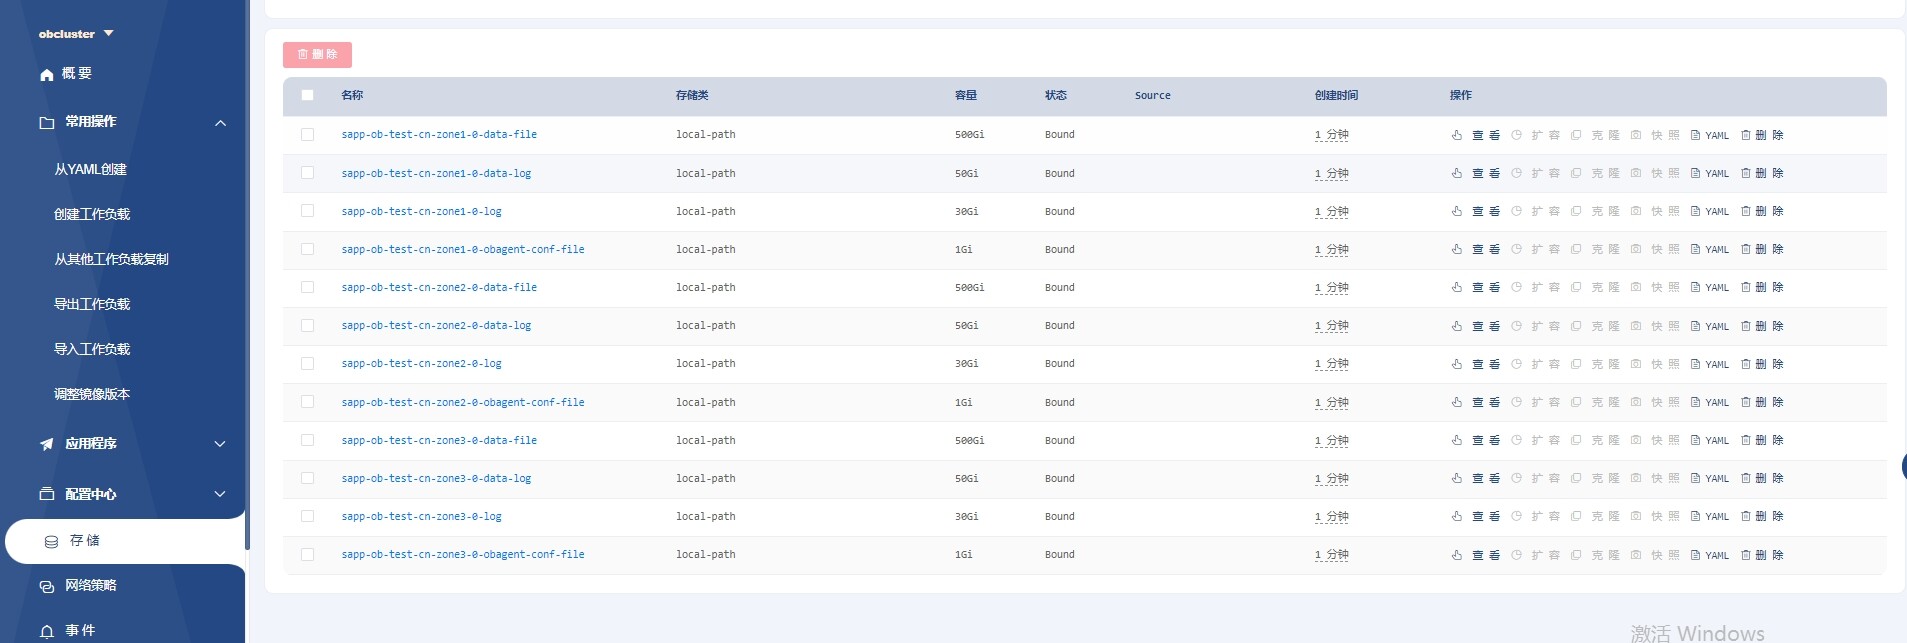This screenshot has height=643, width=1907.
Task: Open YAML for sapp-ob-test-cn-zone1-0-obagent-conf-file
Action: [x=1710, y=249]
